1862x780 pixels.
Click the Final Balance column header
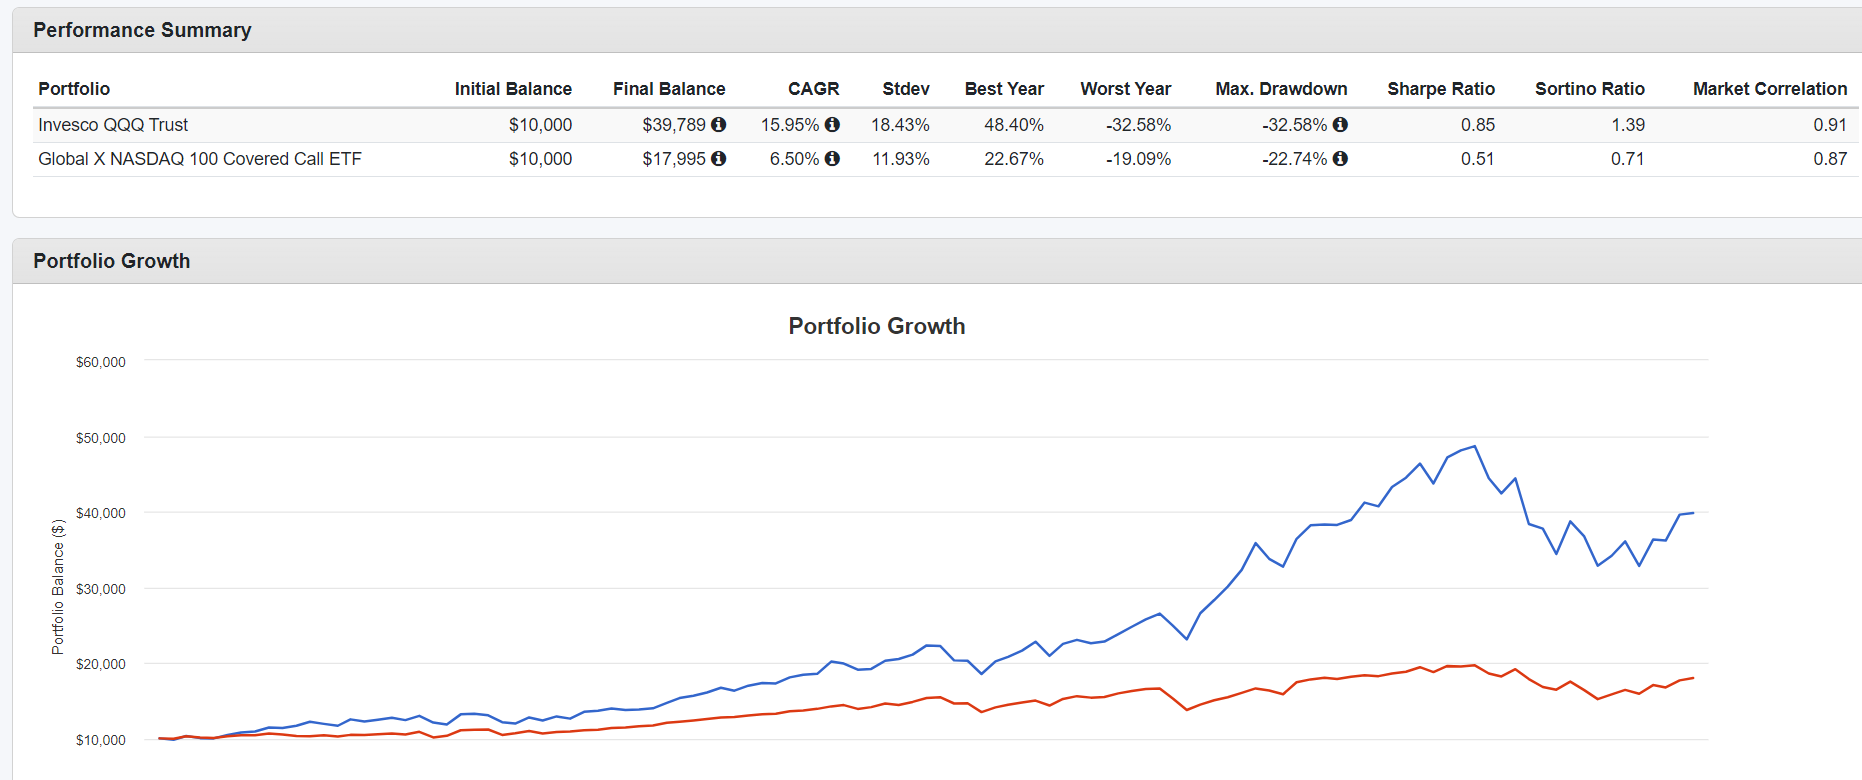pyautogui.click(x=669, y=89)
